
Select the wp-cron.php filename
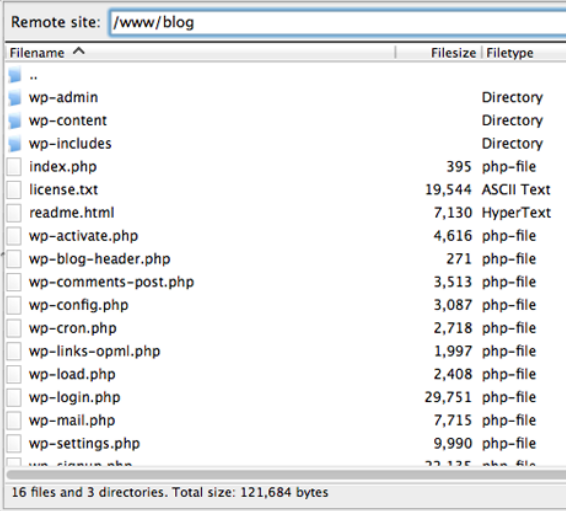tap(73, 328)
